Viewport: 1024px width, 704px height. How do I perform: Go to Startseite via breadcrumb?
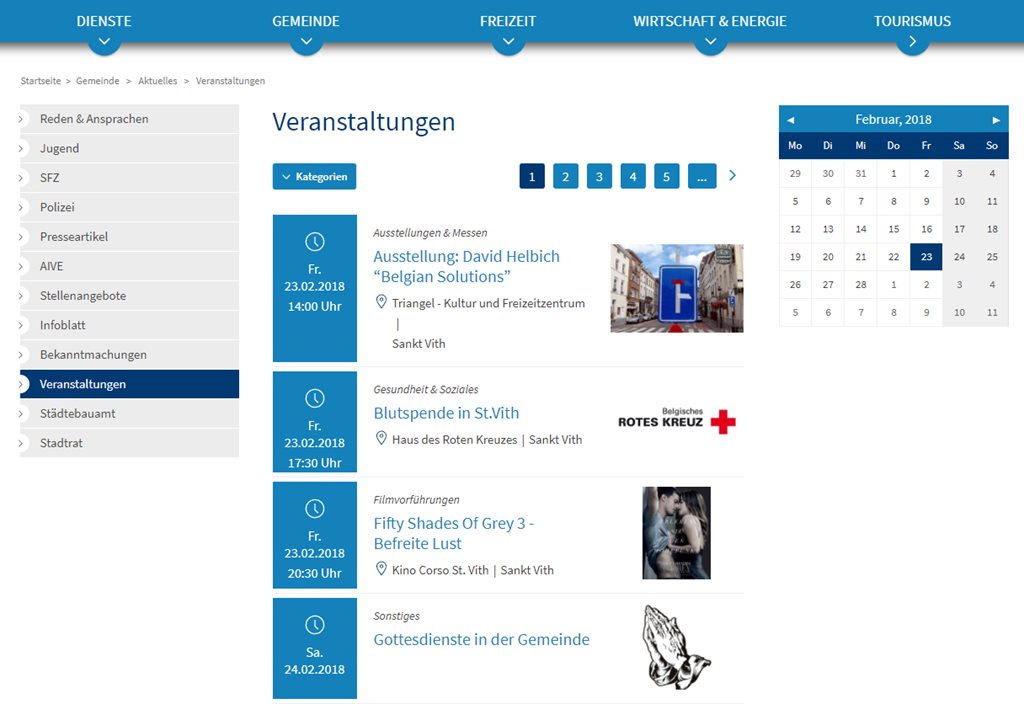40,81
